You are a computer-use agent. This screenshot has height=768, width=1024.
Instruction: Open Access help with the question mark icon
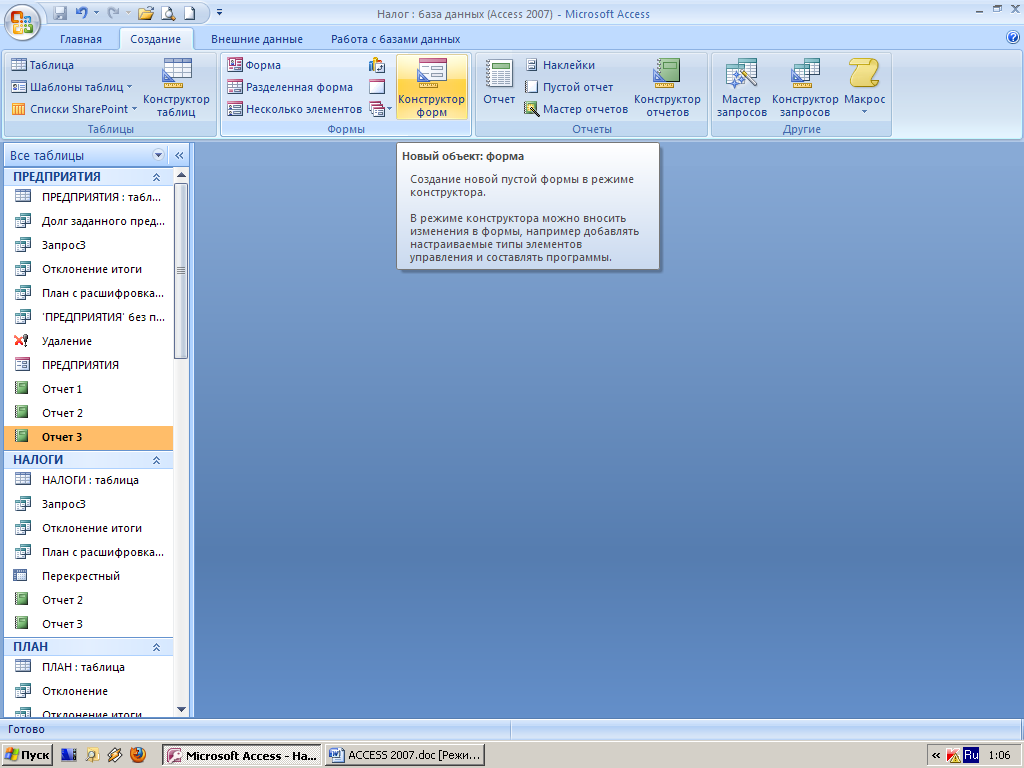click(1013, 38)
